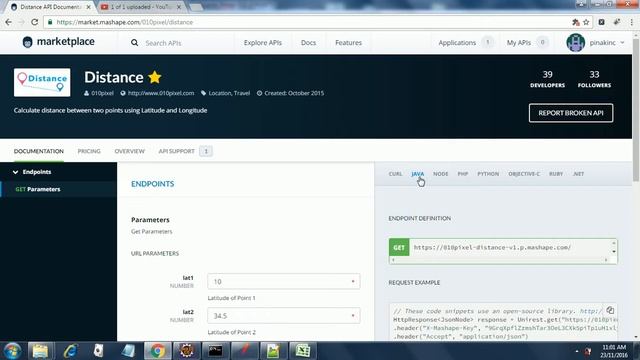Switch to the OVERVIEW tab

coord(129,151)
